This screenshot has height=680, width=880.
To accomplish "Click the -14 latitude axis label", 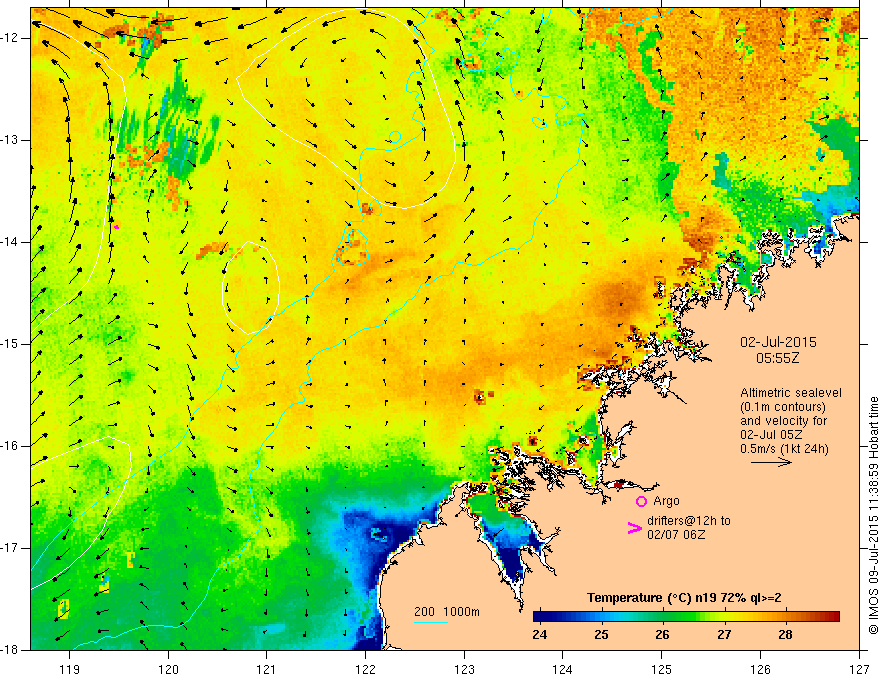I will click(x=10, y=242).
